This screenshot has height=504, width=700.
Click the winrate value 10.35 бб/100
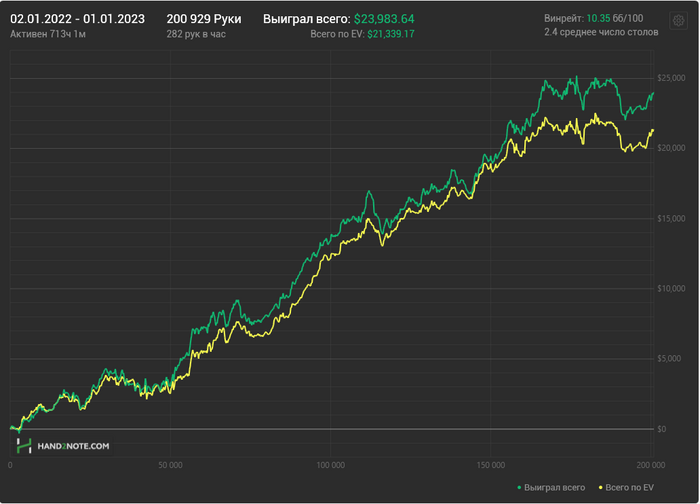615,18
